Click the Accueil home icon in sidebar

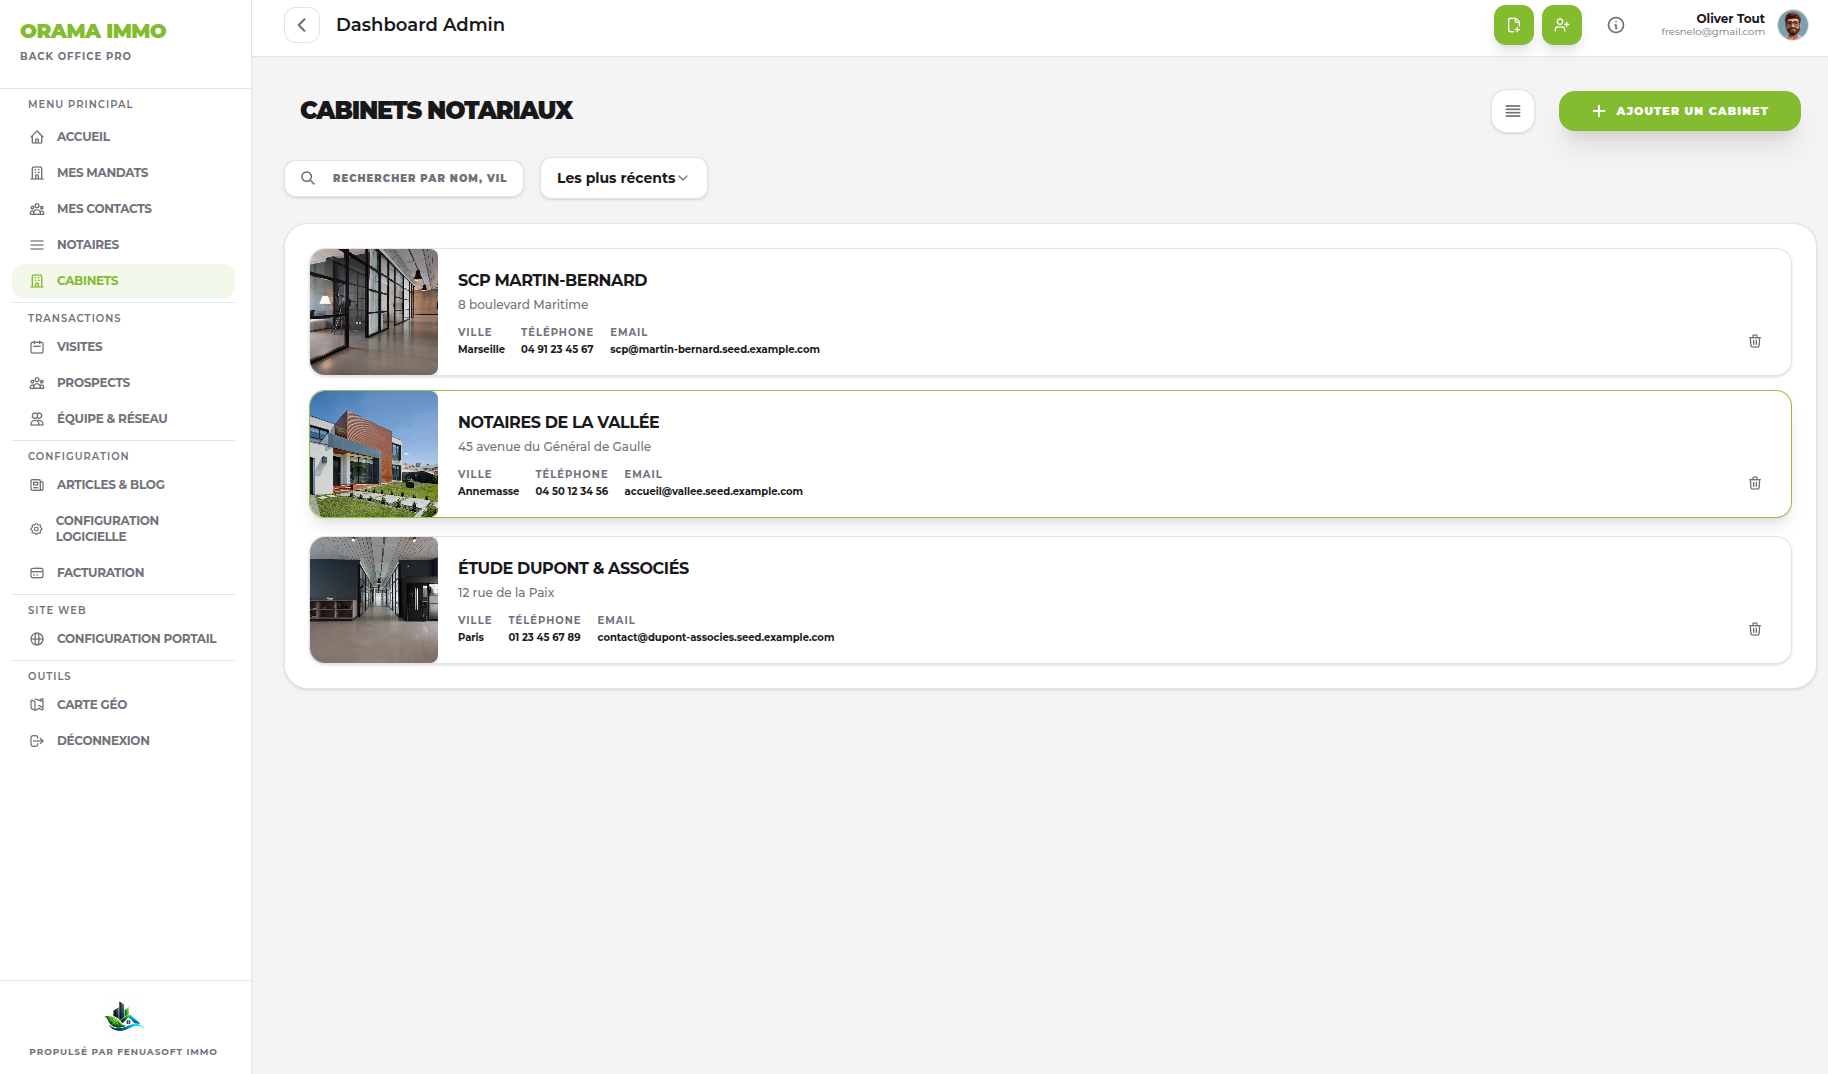tap(37, 137)
